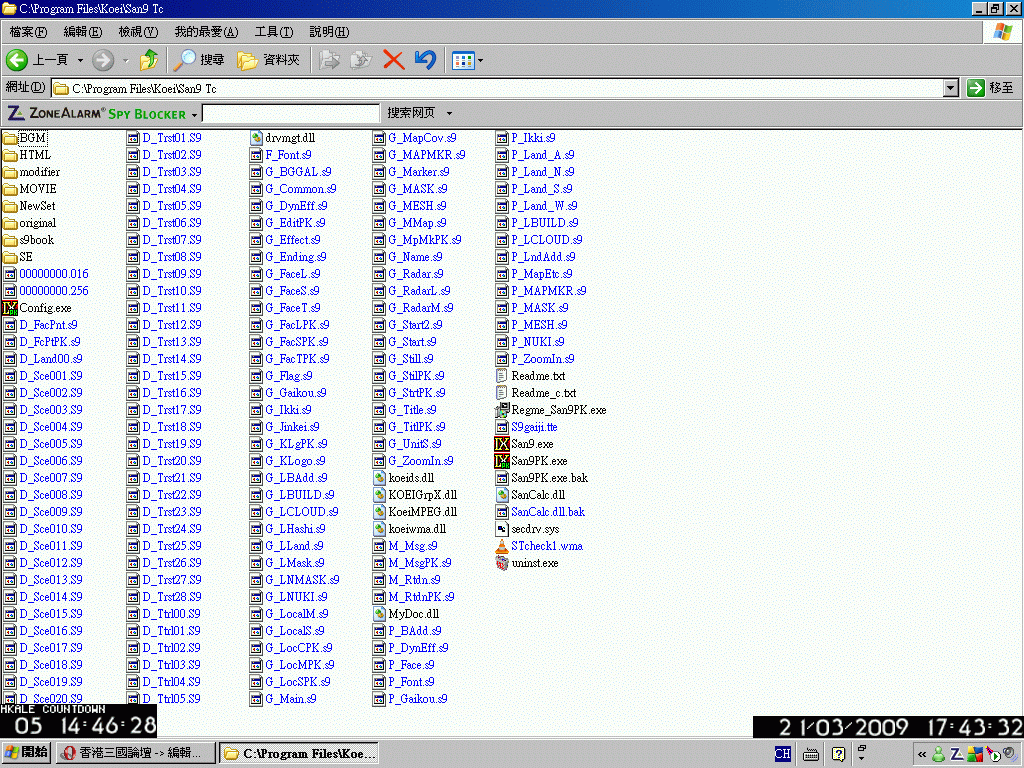This screenshot has width=1024, height=768.
Task: Select the STcheck1.wma media file
Action: [539, 545]
